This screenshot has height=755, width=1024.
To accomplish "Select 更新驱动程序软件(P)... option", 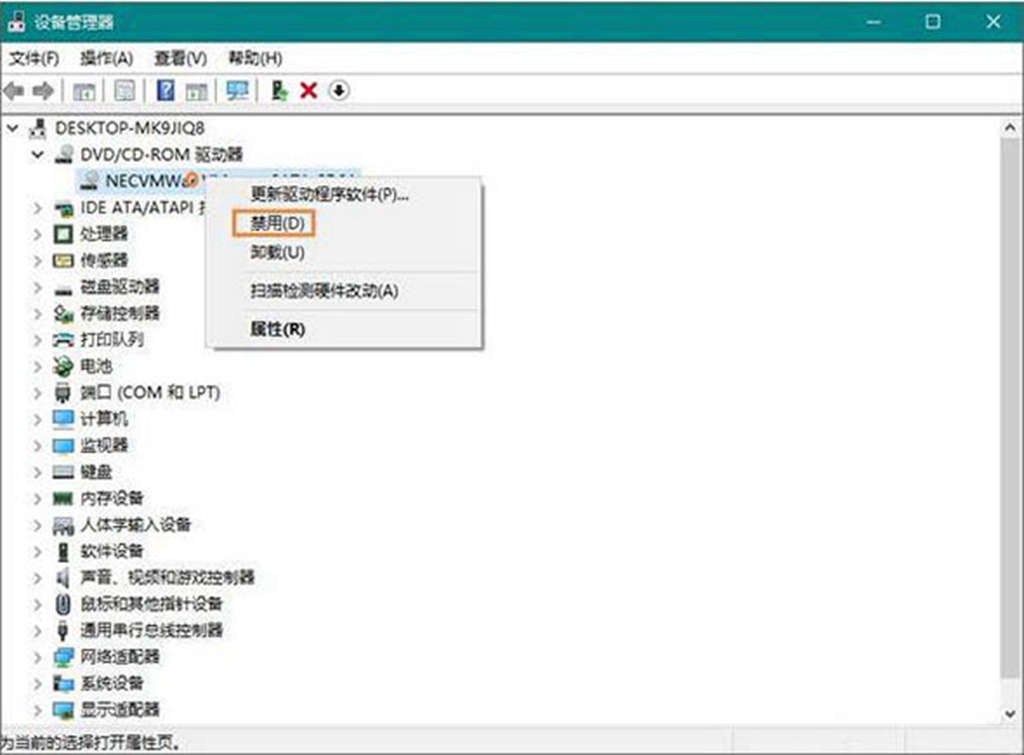I will tap(329, 194).
